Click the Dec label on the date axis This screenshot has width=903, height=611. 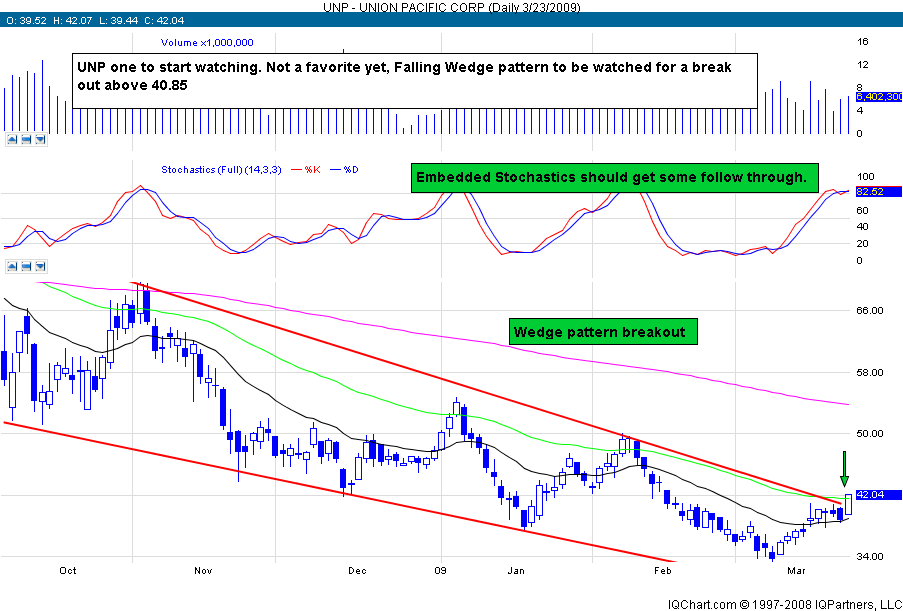click(358, 571)
